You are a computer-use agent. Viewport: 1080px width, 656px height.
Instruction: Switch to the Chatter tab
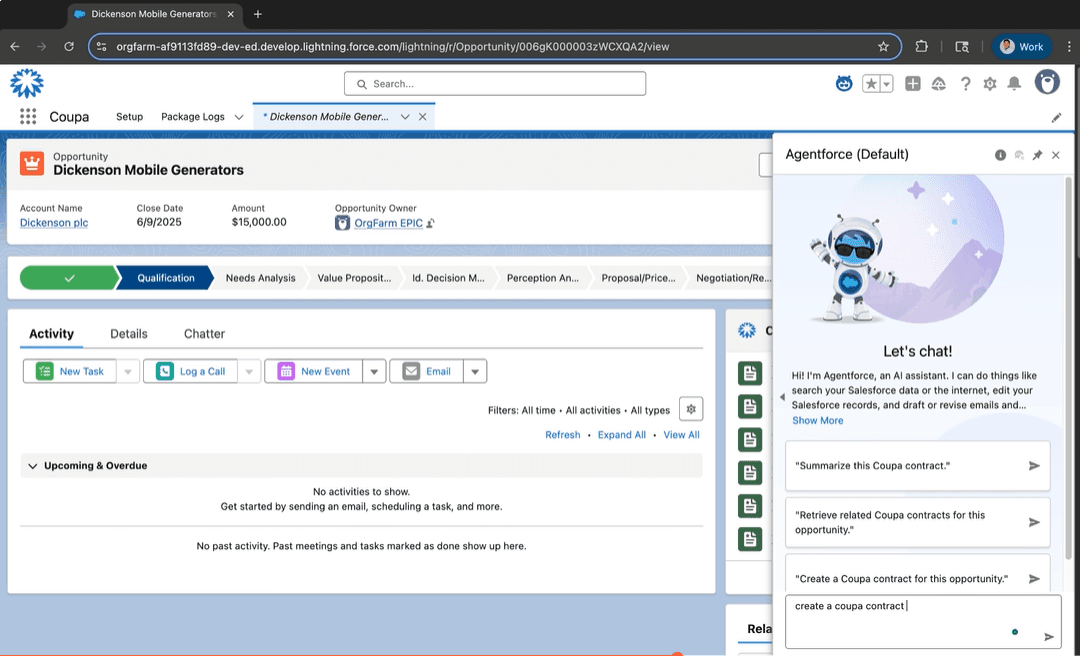pos(204,334)
